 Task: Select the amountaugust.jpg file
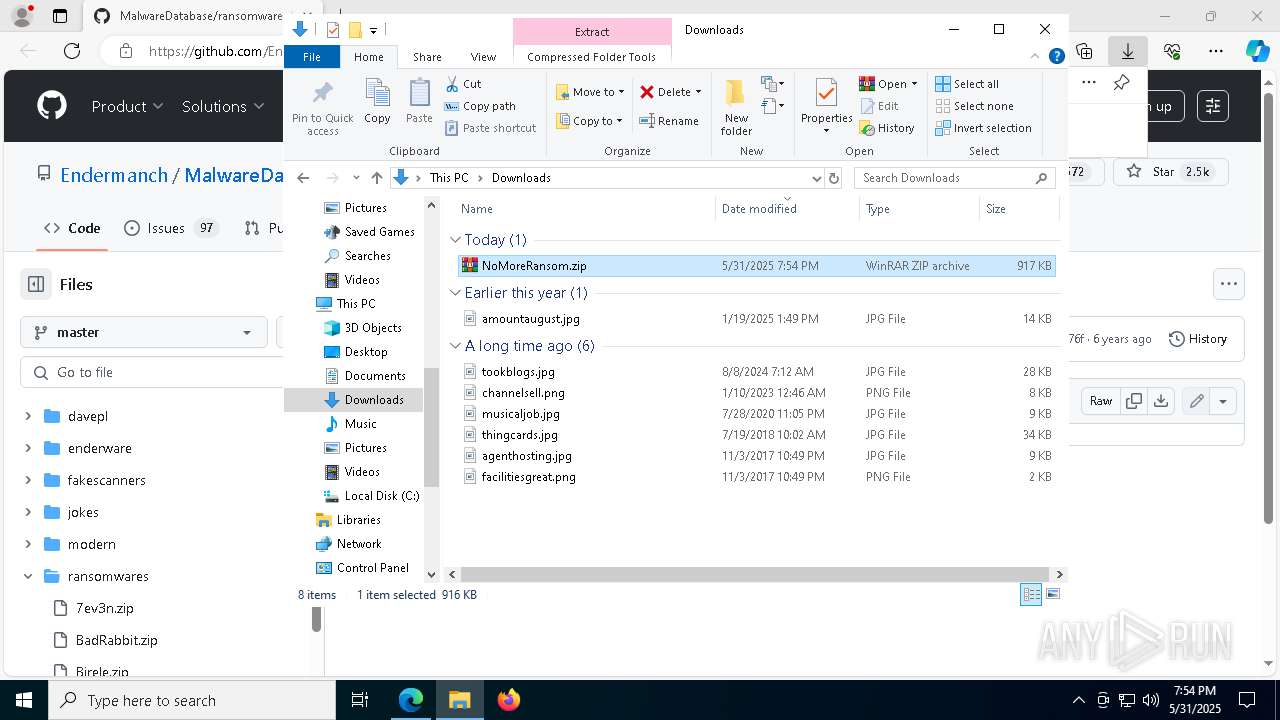[756, 319]
